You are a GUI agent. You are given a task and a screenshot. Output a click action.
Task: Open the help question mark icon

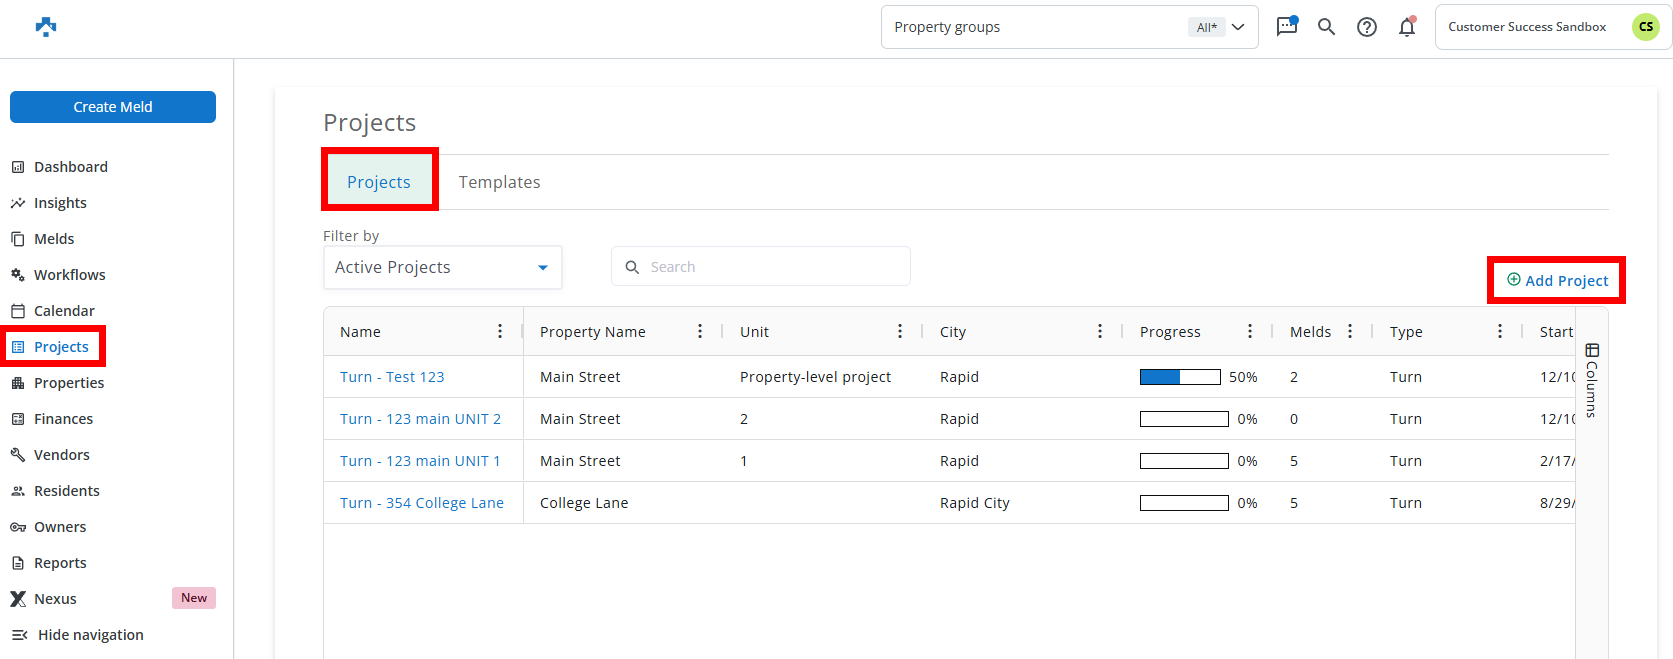(x=1366, y=27)
